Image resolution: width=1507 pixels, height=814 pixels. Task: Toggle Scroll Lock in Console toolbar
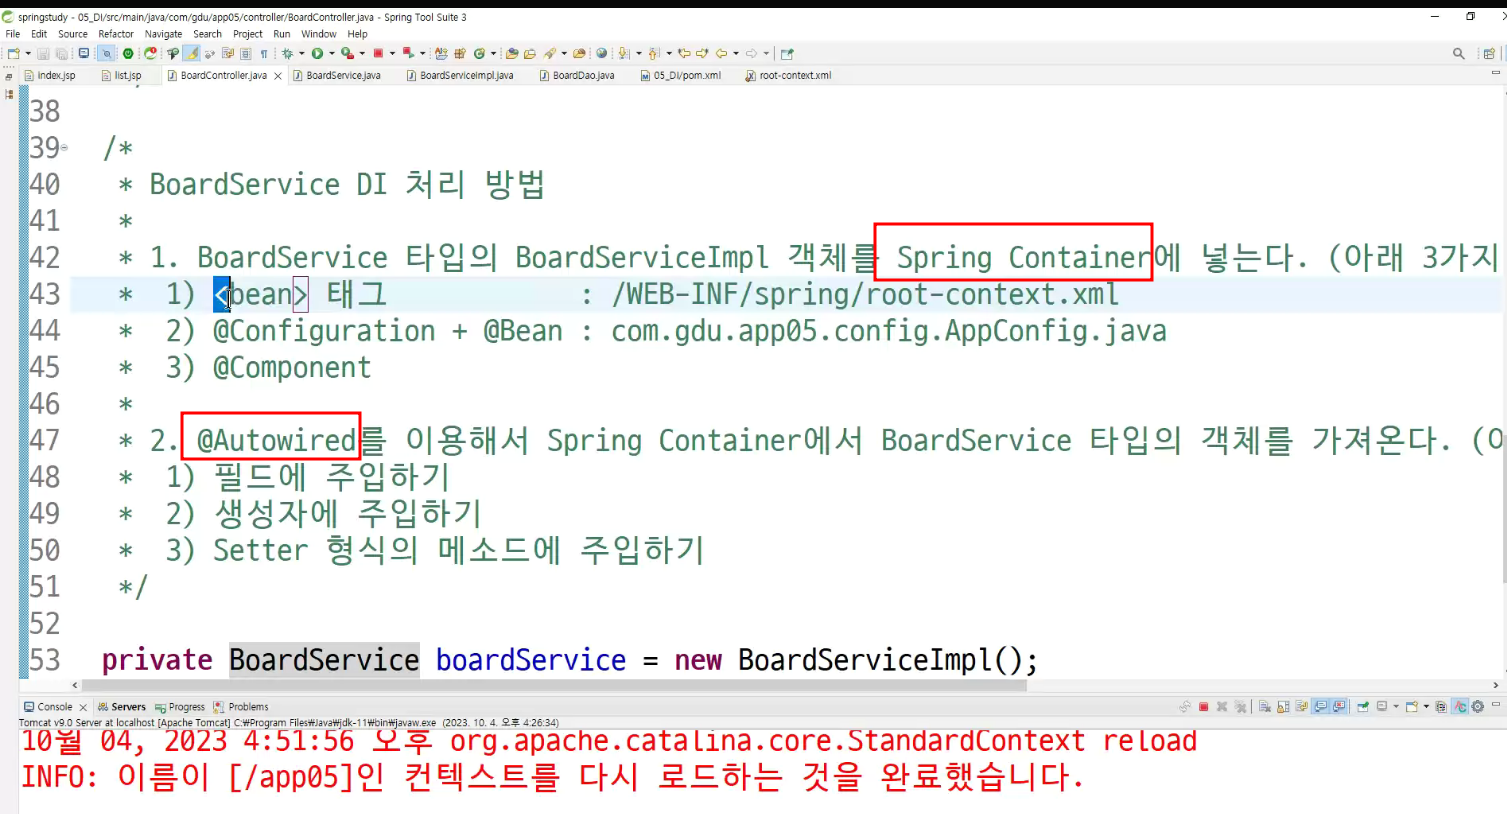[x=1283, y=707]
